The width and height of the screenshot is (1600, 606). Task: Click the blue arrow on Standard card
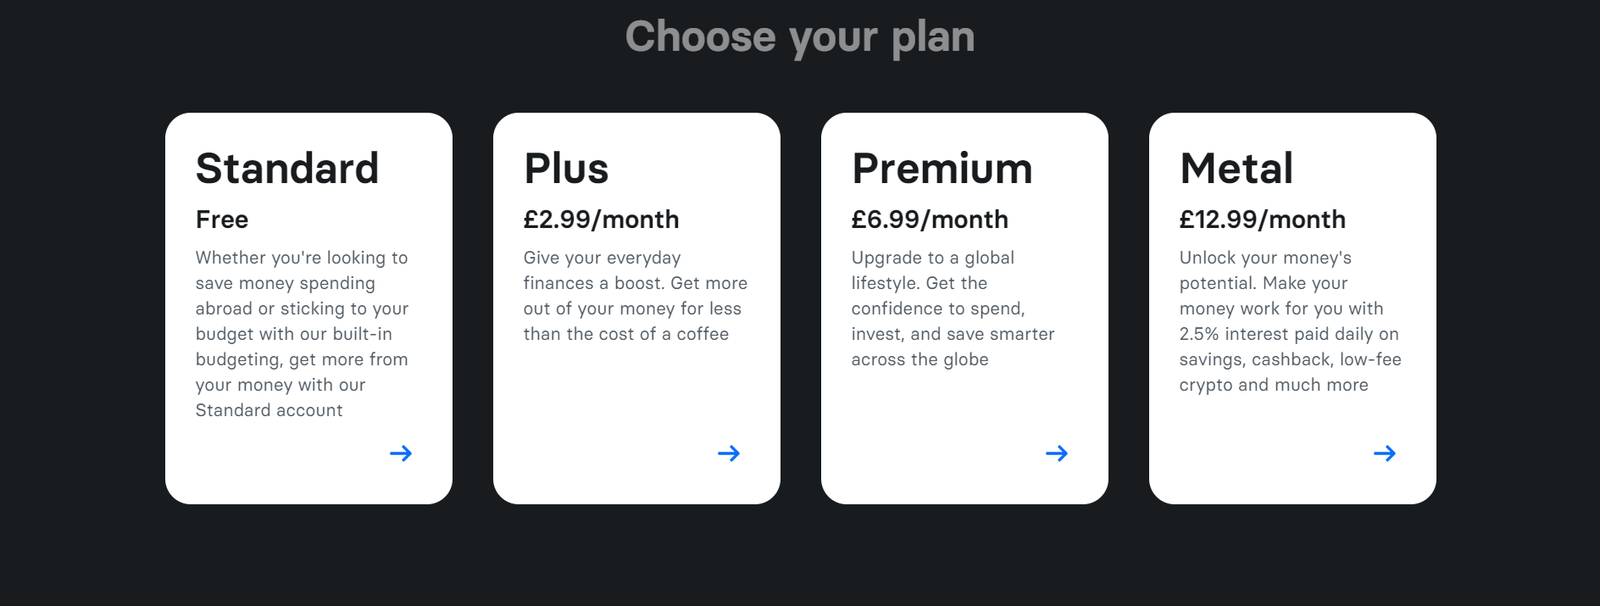pyautogui.click(x=401, y=454)
